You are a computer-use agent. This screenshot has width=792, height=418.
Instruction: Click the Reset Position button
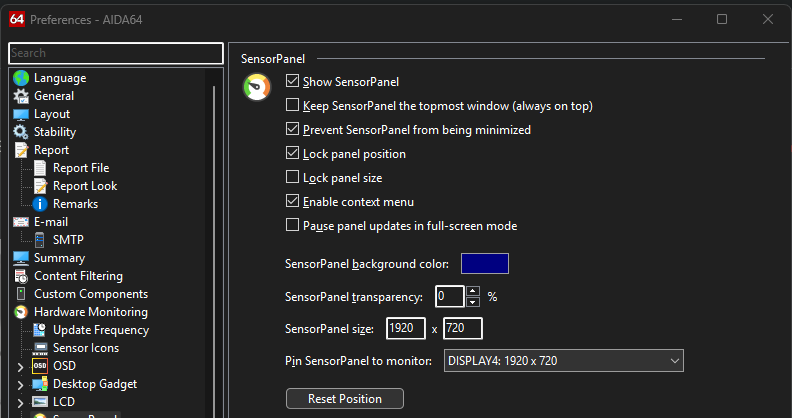click(345, 399)
